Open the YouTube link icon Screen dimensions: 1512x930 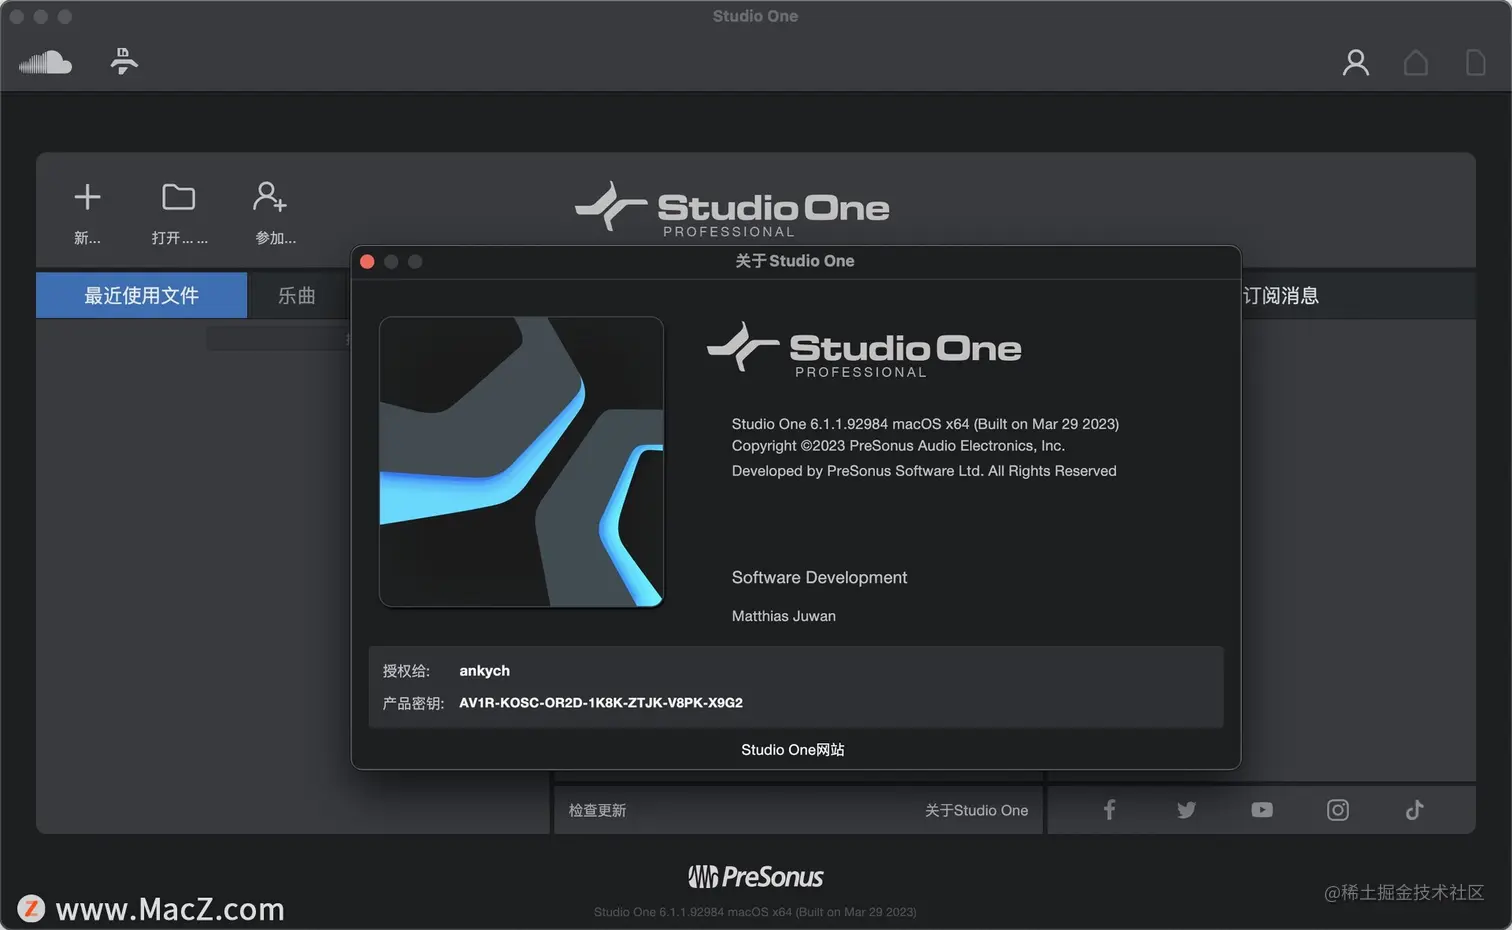click(1262, 810)
